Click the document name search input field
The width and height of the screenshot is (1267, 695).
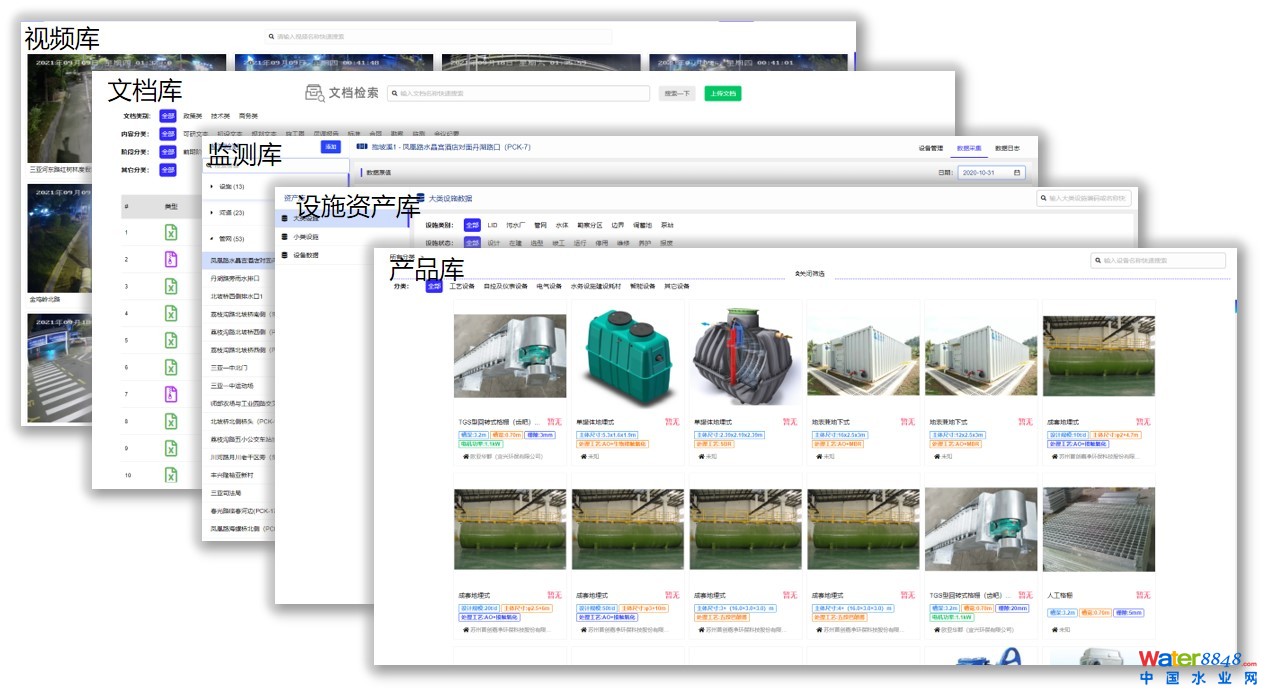tap(522, 94)
